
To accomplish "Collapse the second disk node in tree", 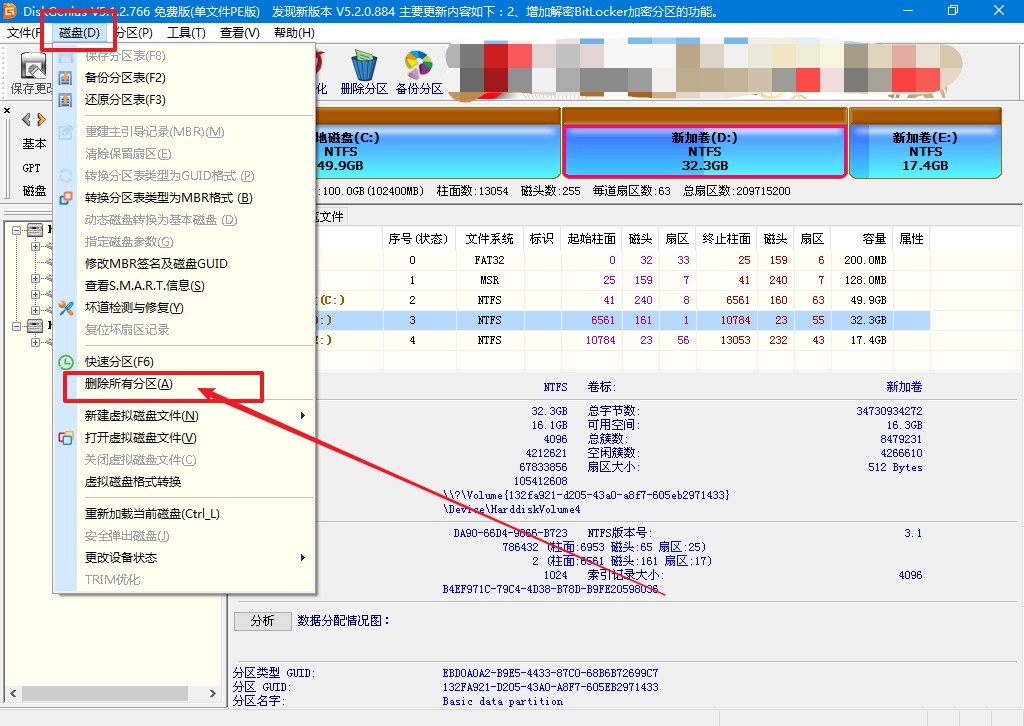I will [16, 326].
